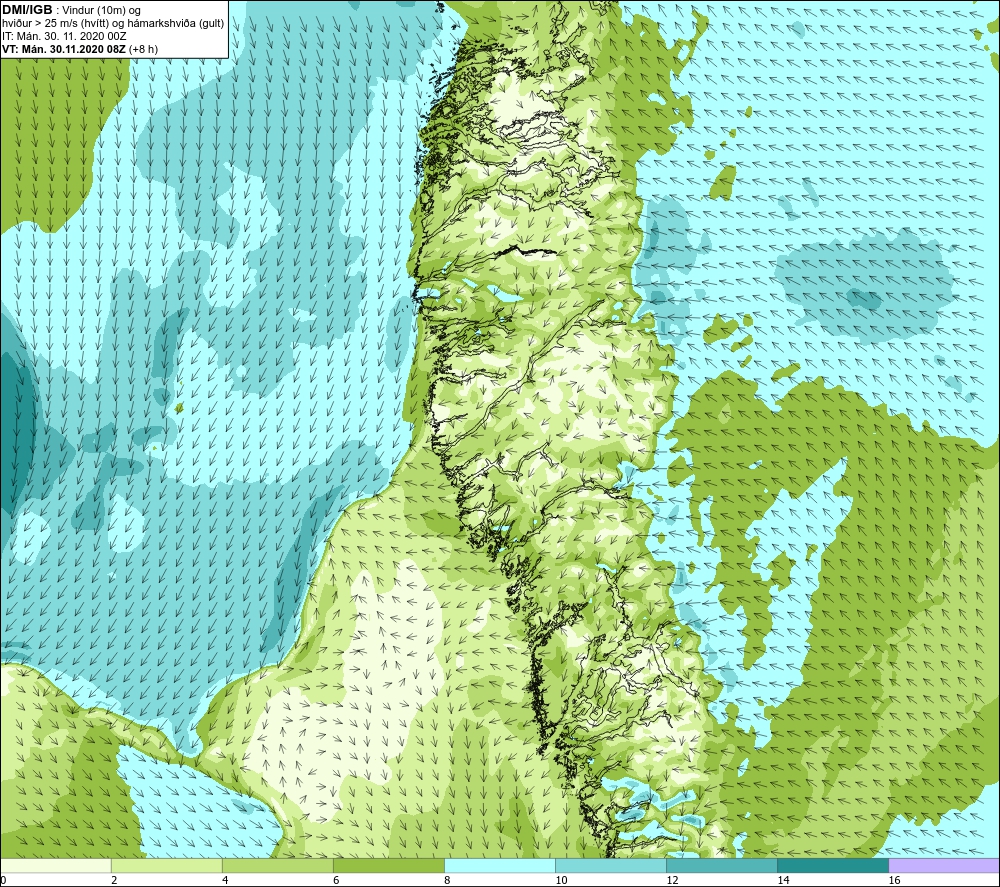
Task: Click the 14-16 m/s dark teal swatch
Action: point(833,865)
